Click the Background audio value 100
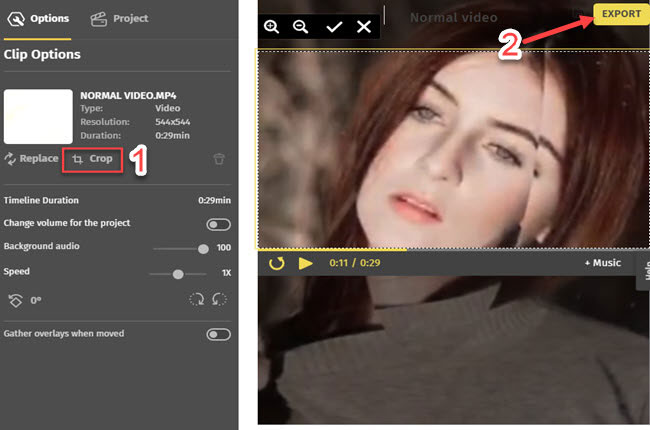The width and height of the screenshot is (650, 430). click(x=224, y=248)
